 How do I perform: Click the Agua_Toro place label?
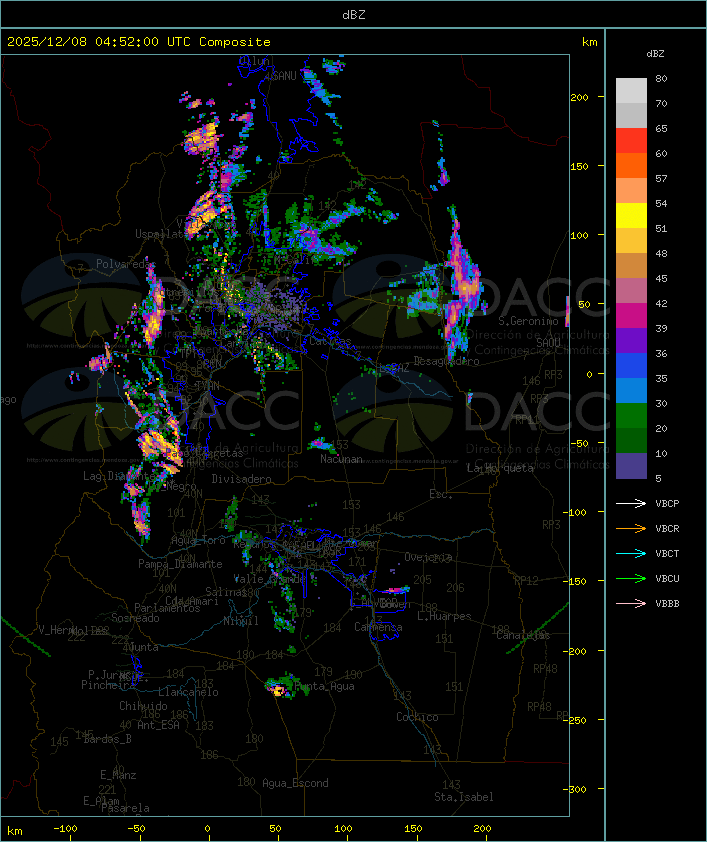(198, 540)
